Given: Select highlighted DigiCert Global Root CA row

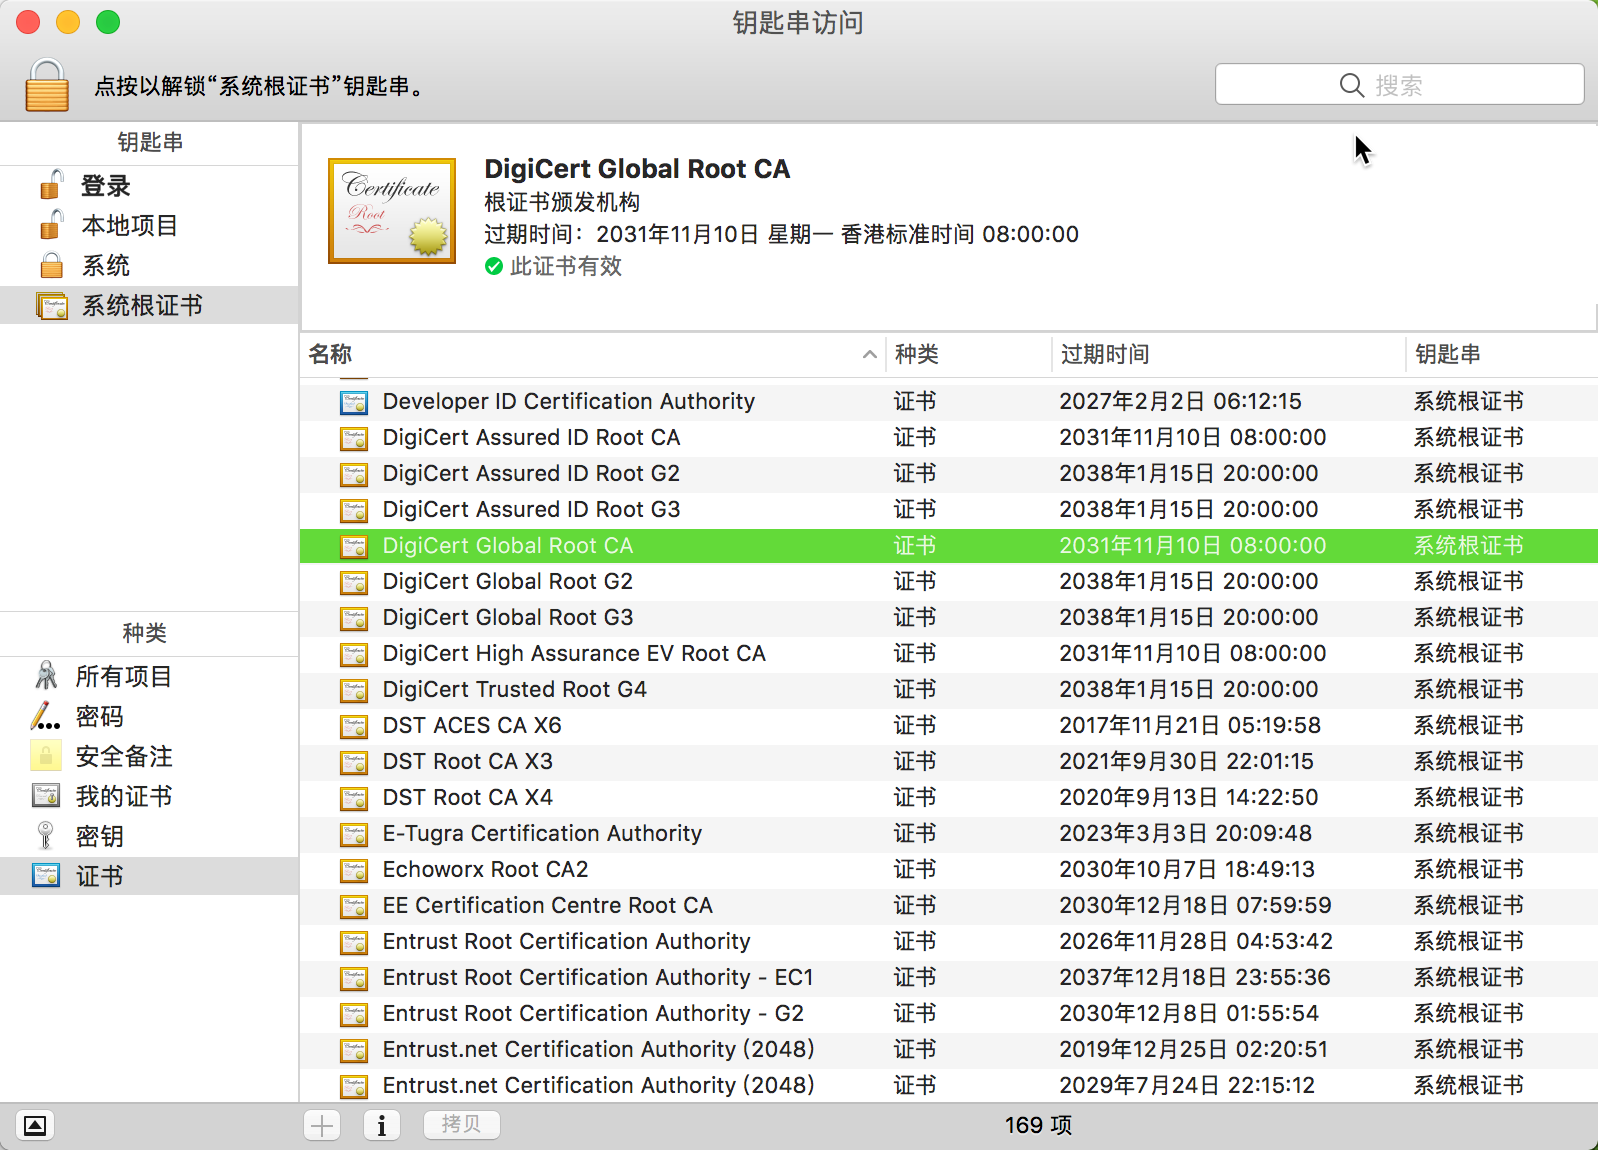Looking at the screenshot, I should (949, 546).
